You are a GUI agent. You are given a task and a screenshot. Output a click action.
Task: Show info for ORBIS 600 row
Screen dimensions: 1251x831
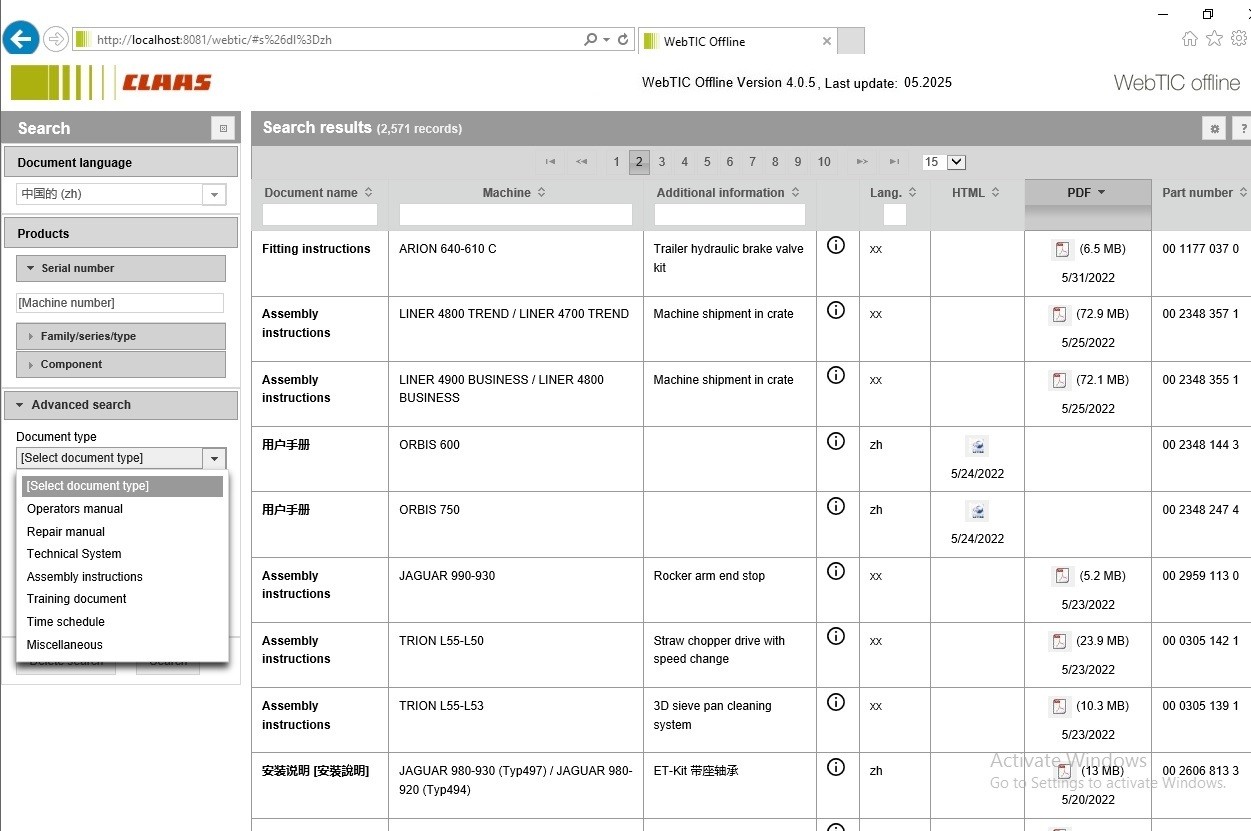tap(836, 441)
